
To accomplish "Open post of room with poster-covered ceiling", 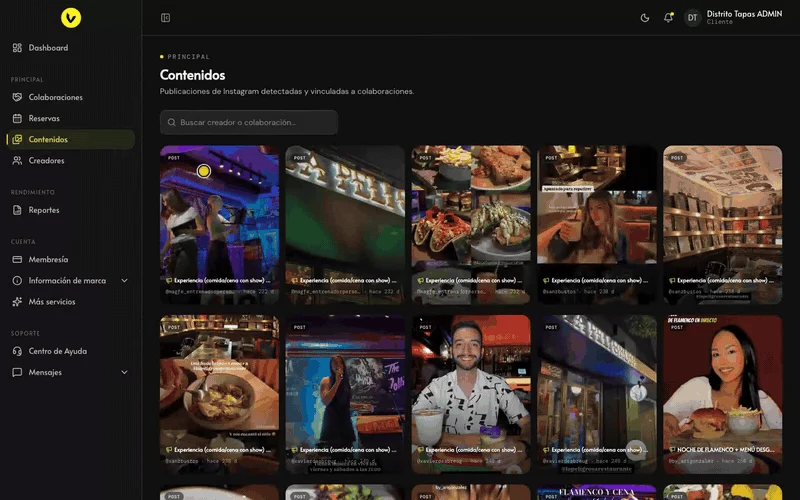I will pos(722,225).
